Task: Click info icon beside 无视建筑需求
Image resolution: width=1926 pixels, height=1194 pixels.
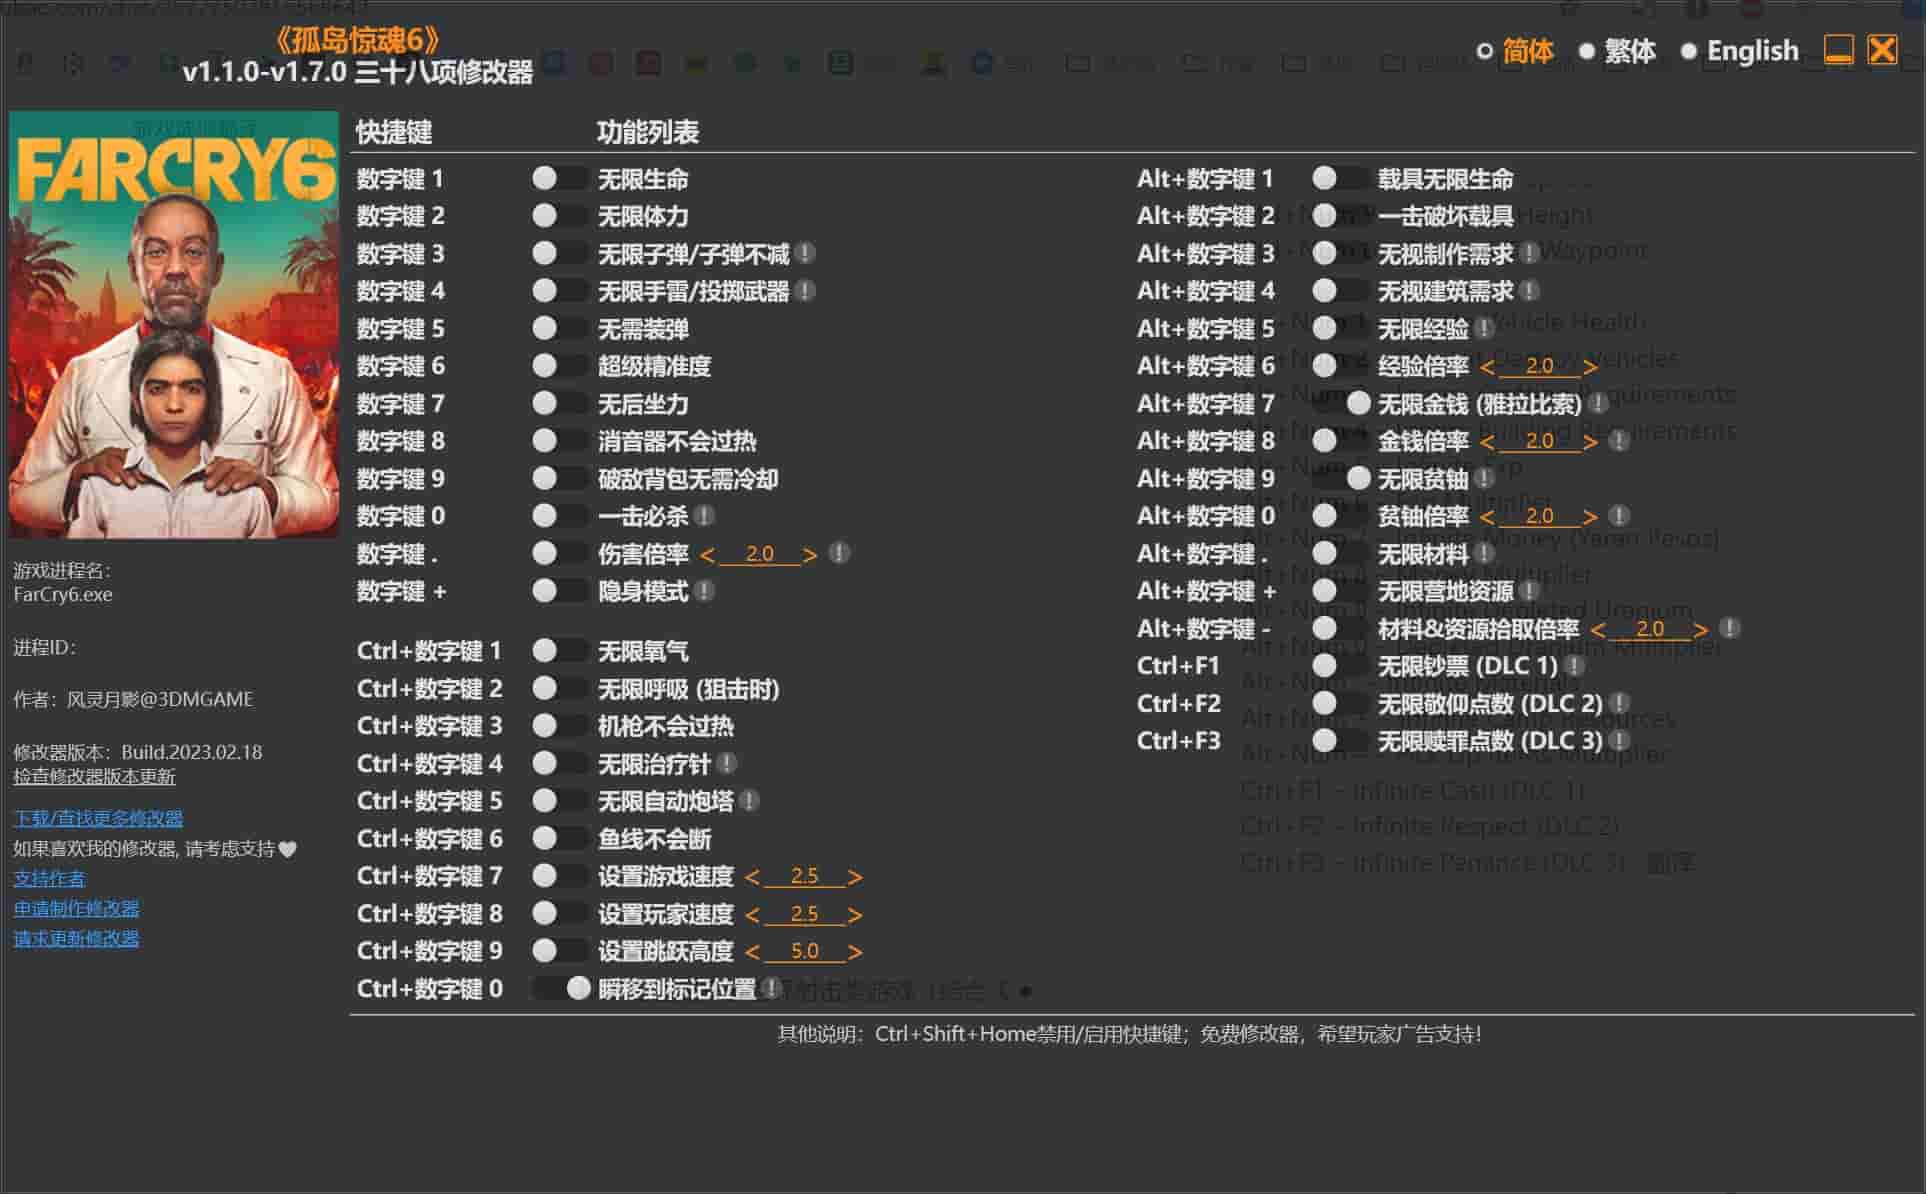Action: [x=1529, y=291]
